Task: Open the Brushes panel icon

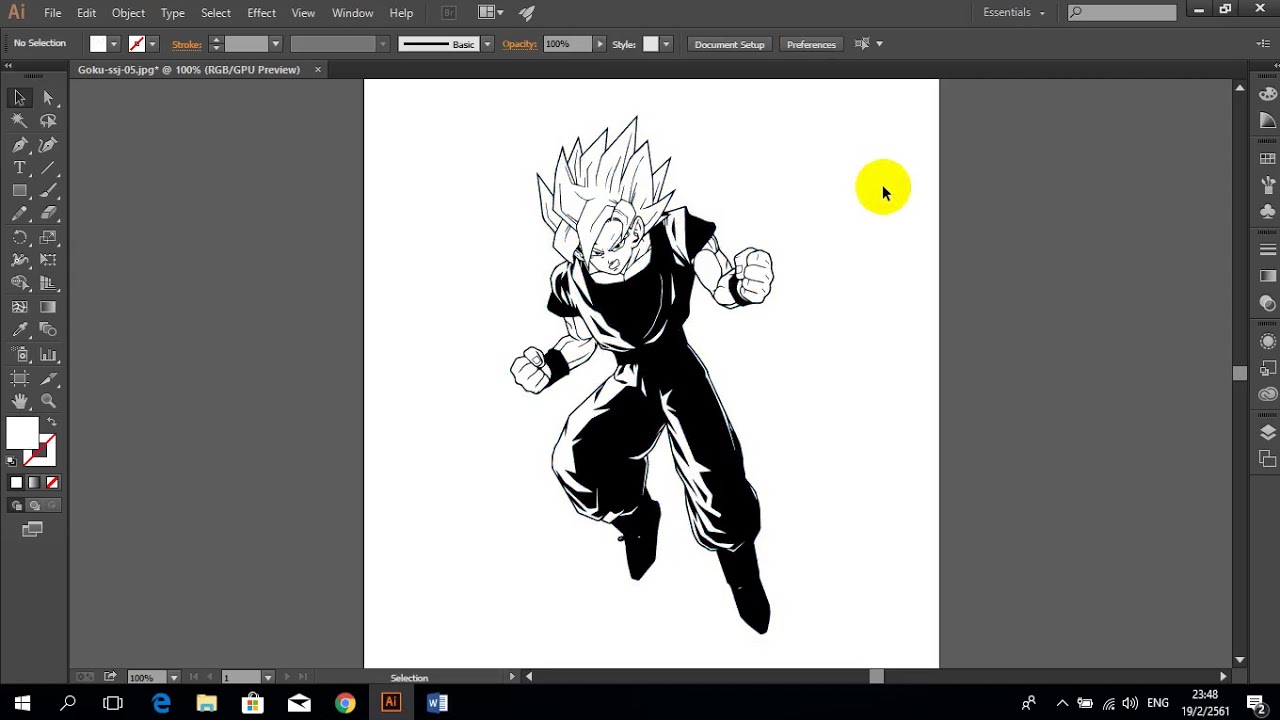Action: tap(1268, 186)
